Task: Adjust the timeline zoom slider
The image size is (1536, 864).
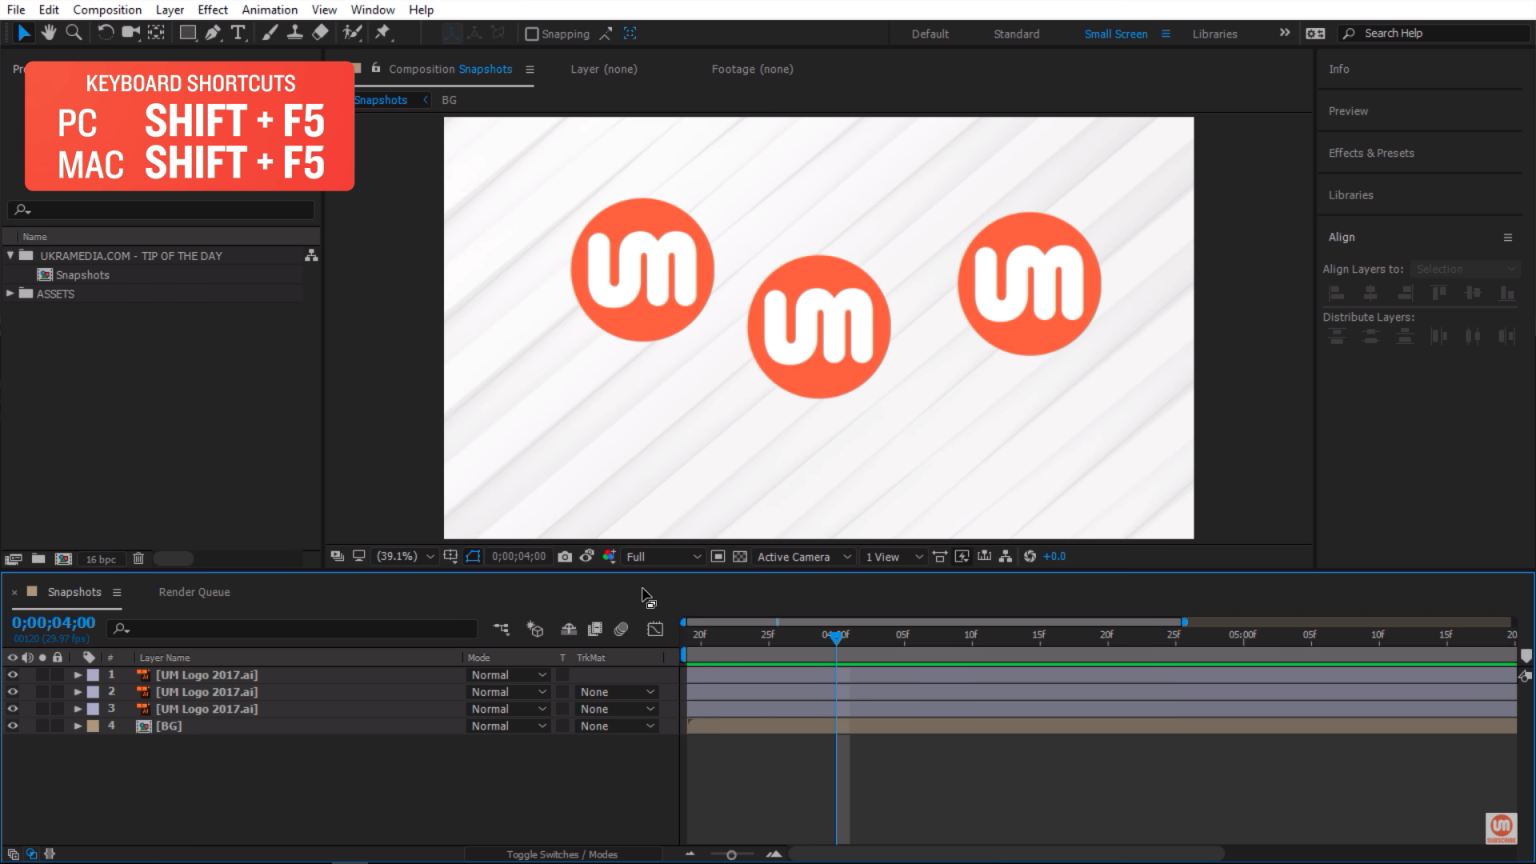Action: click(x=731, y=855)
